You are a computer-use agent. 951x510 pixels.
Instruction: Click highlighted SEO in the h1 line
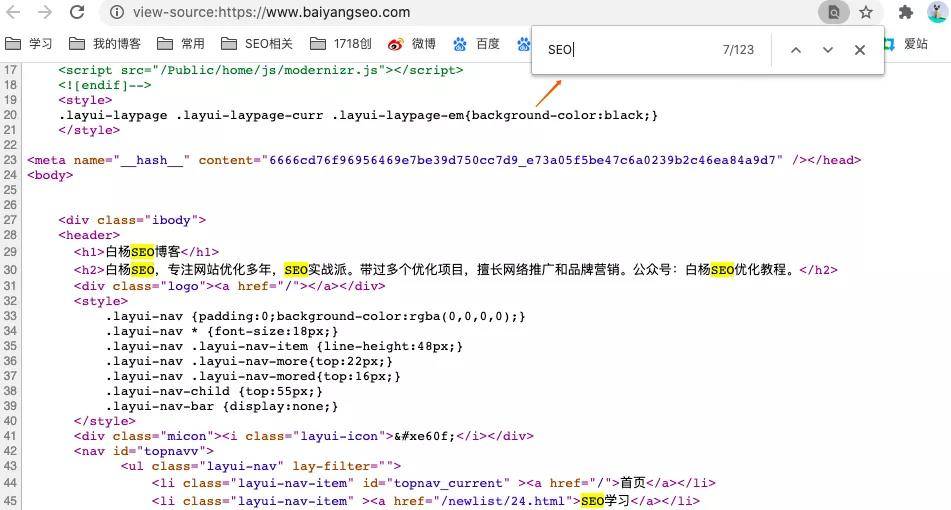143,252
